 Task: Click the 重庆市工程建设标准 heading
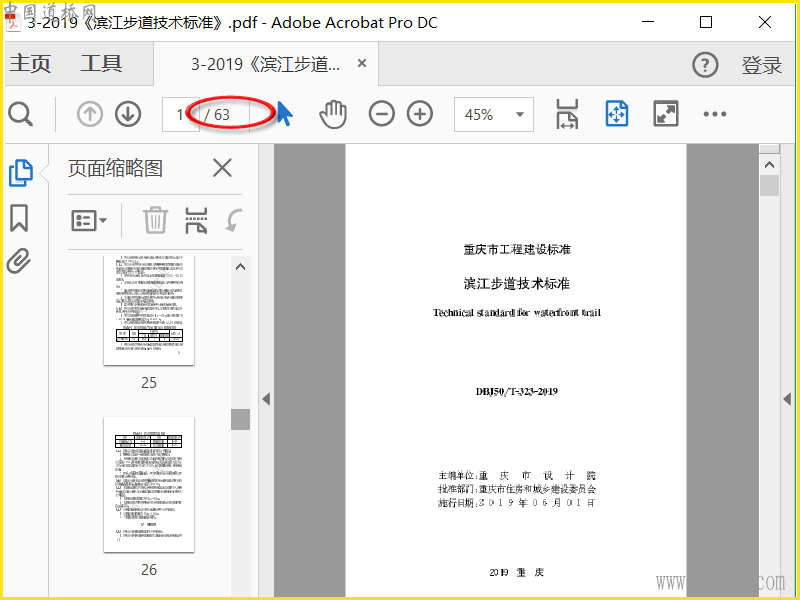pos(517,249)
